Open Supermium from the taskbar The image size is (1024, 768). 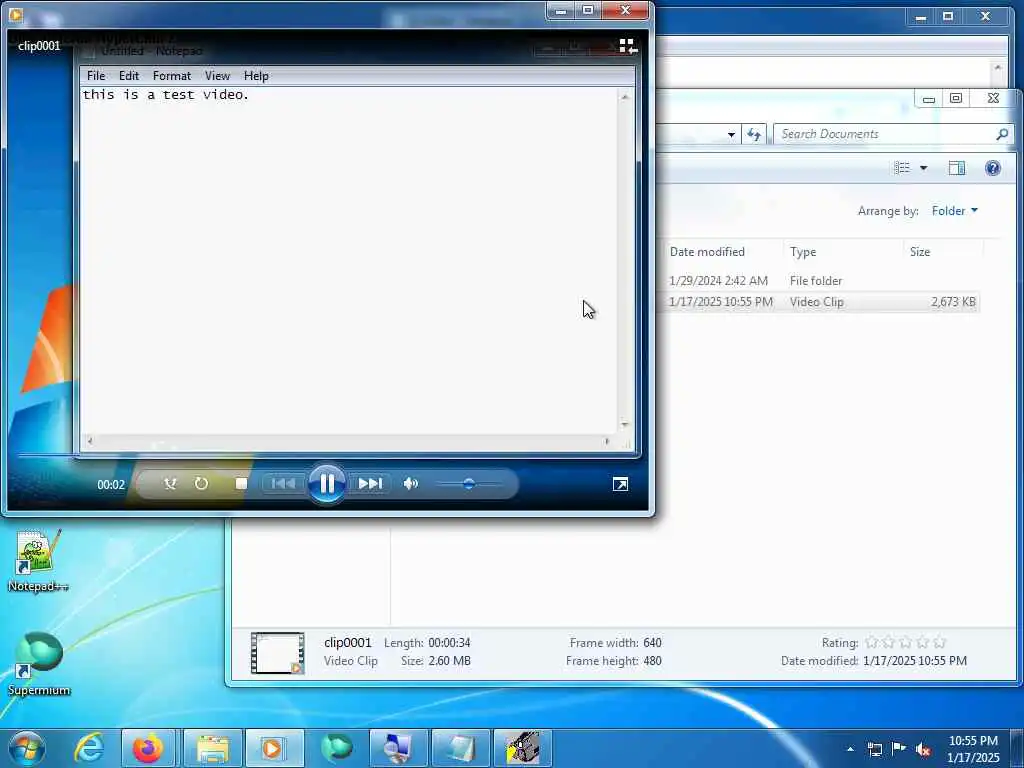click(336, 748)
